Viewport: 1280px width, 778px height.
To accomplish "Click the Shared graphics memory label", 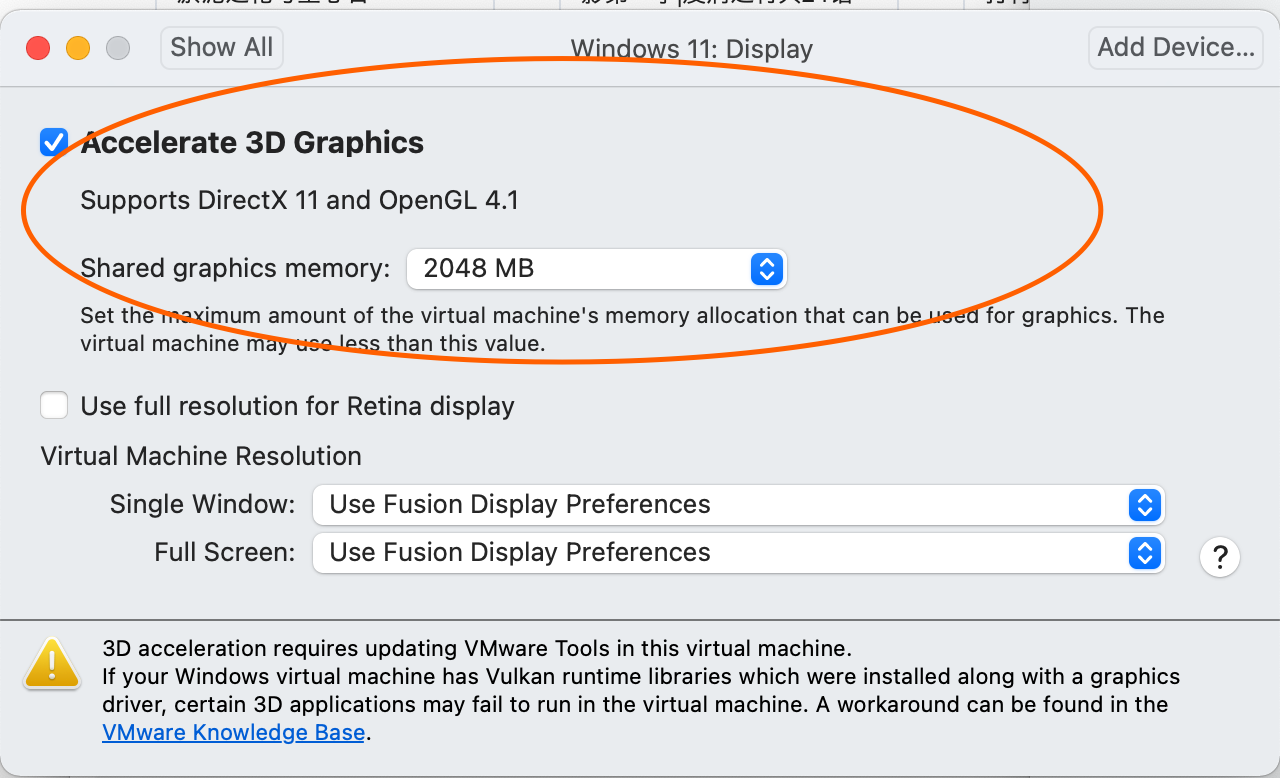I will (x=235, y=268).
